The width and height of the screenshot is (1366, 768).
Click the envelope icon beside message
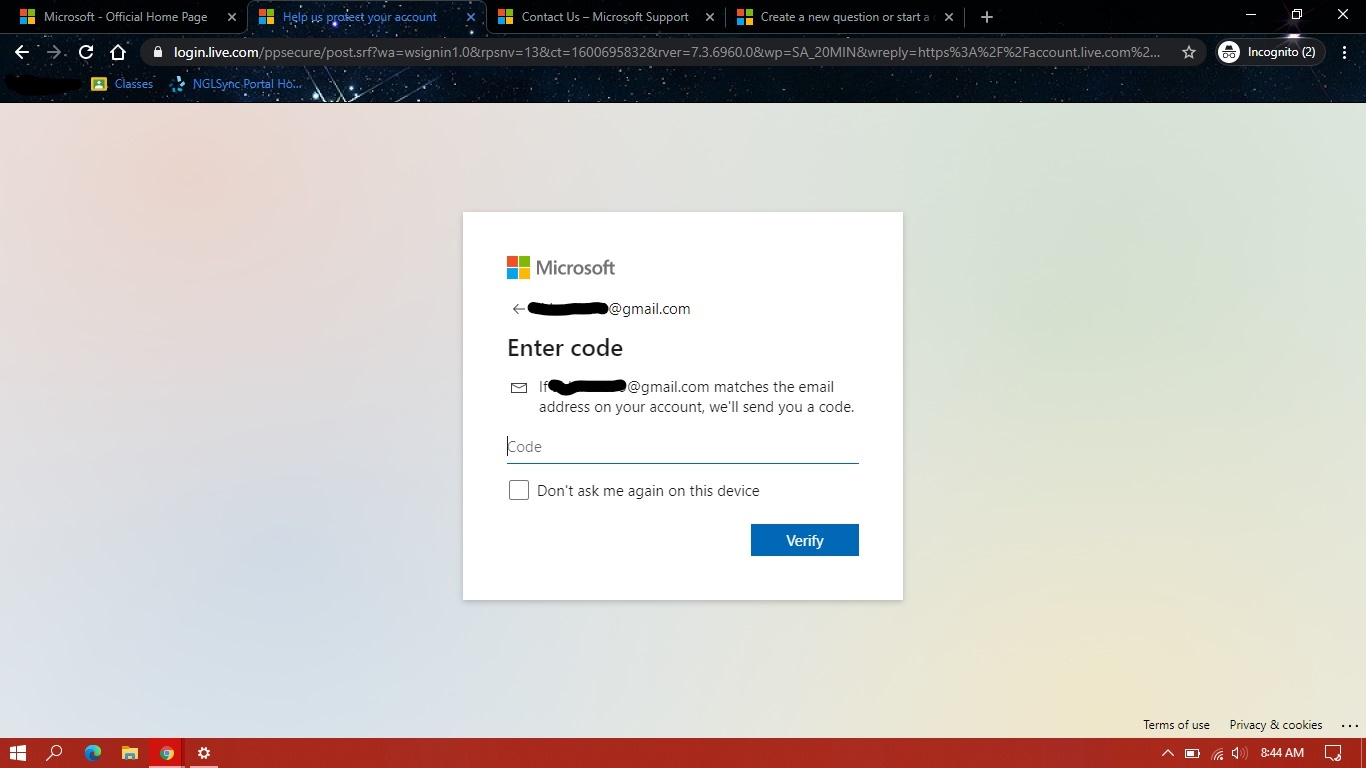pyautogui.click(x=518, y=388)
